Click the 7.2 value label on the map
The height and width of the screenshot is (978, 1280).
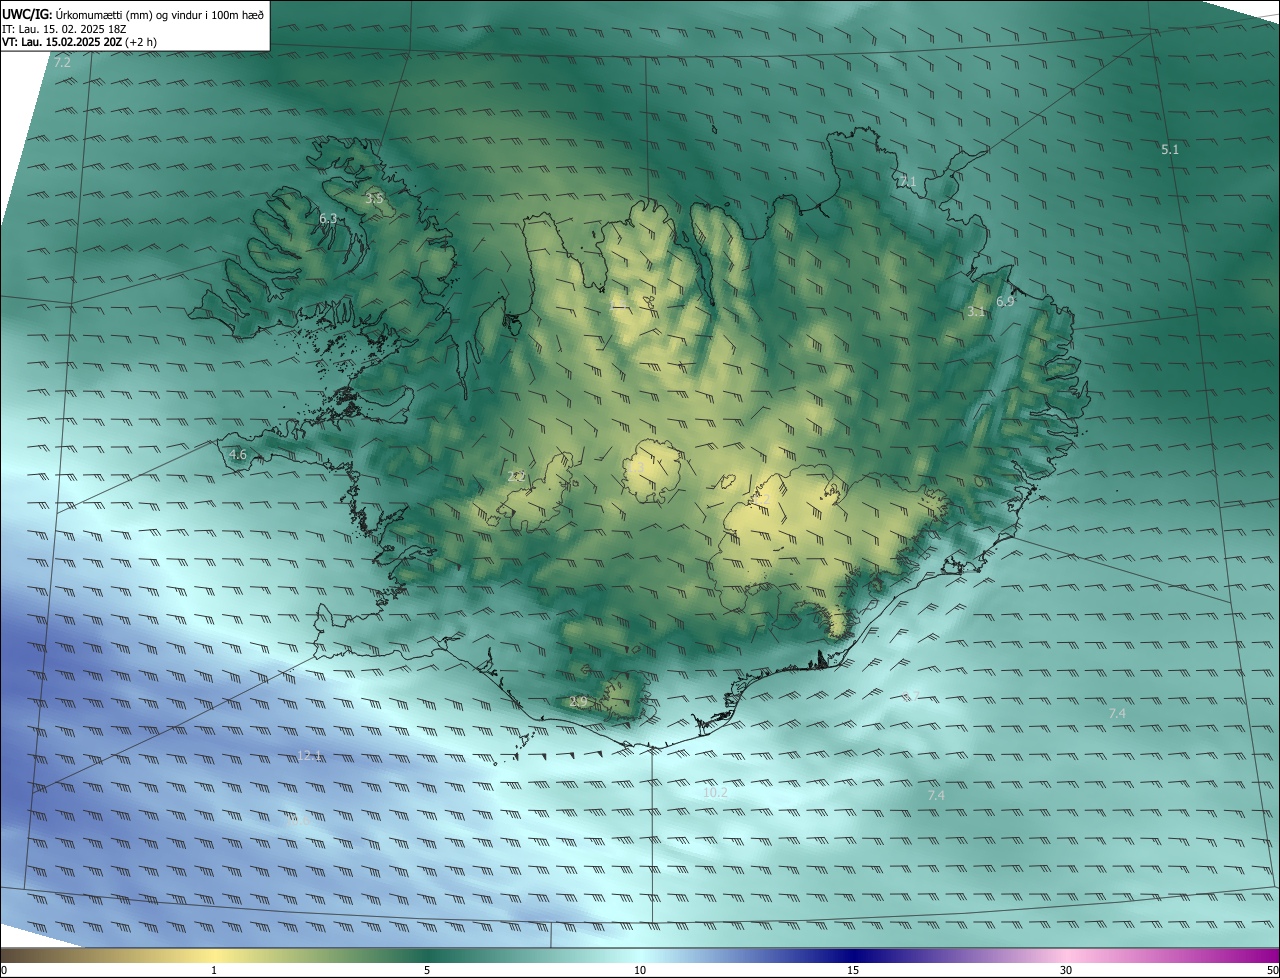(62, 62)
